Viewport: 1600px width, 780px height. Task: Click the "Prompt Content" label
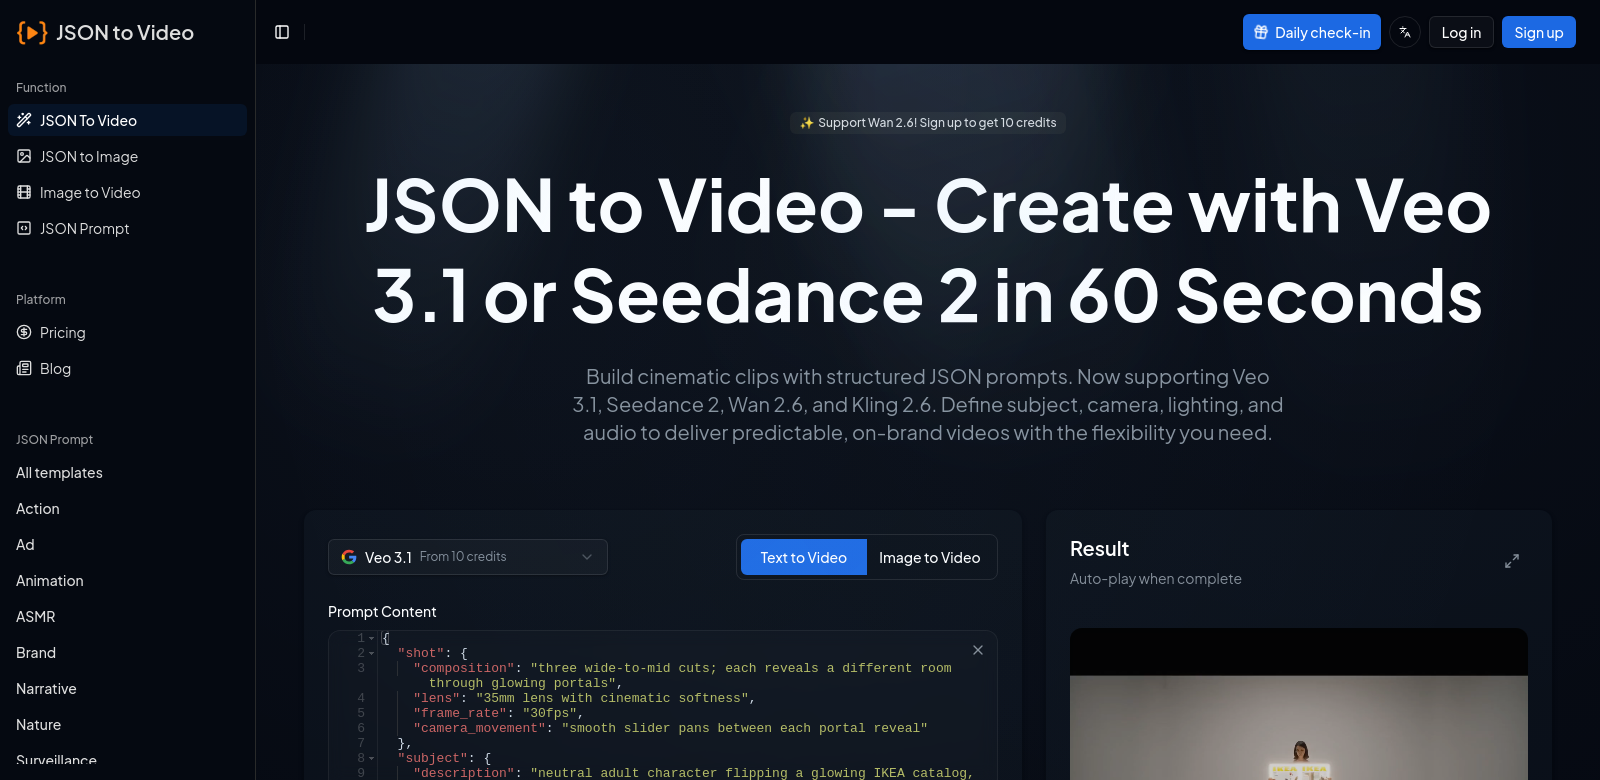pos(382,612)
